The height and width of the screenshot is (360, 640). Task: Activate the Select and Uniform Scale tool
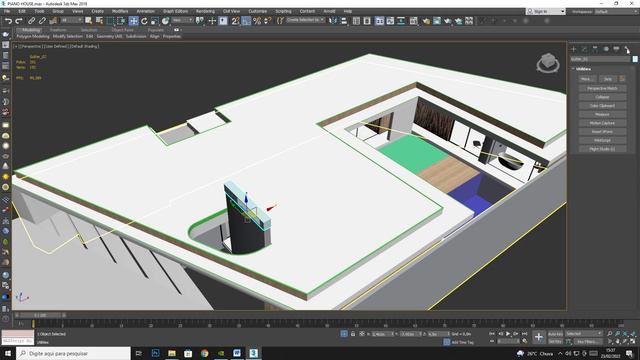[155, 21]
